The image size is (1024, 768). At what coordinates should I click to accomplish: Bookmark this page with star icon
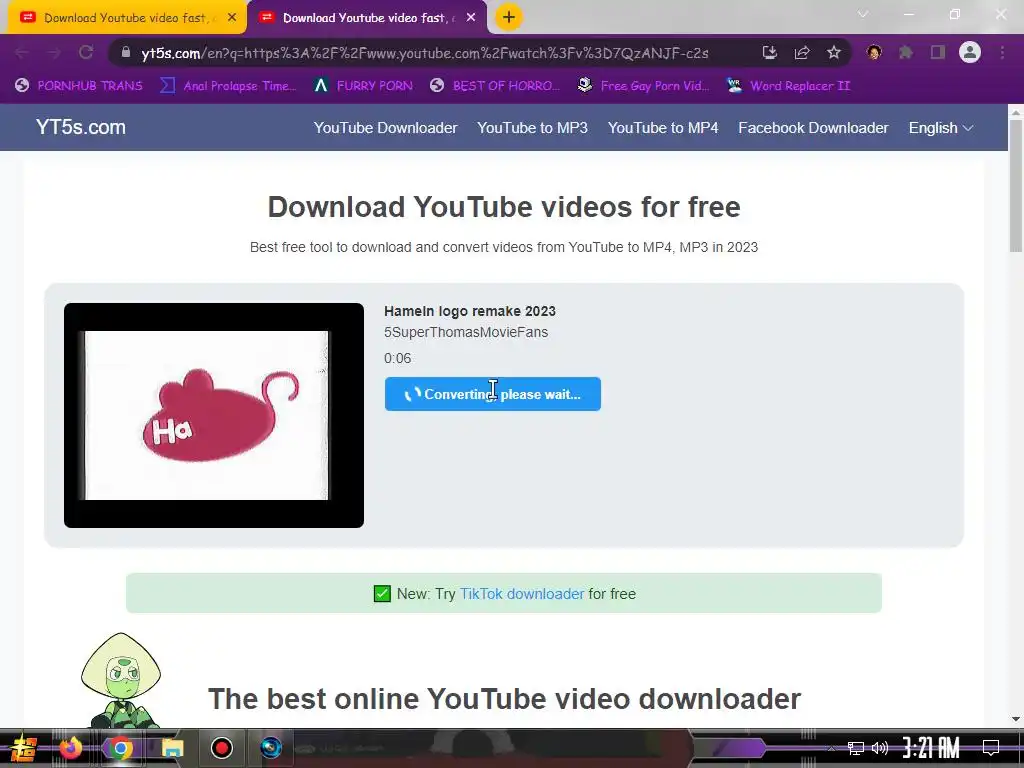click(x=834, y=53)
